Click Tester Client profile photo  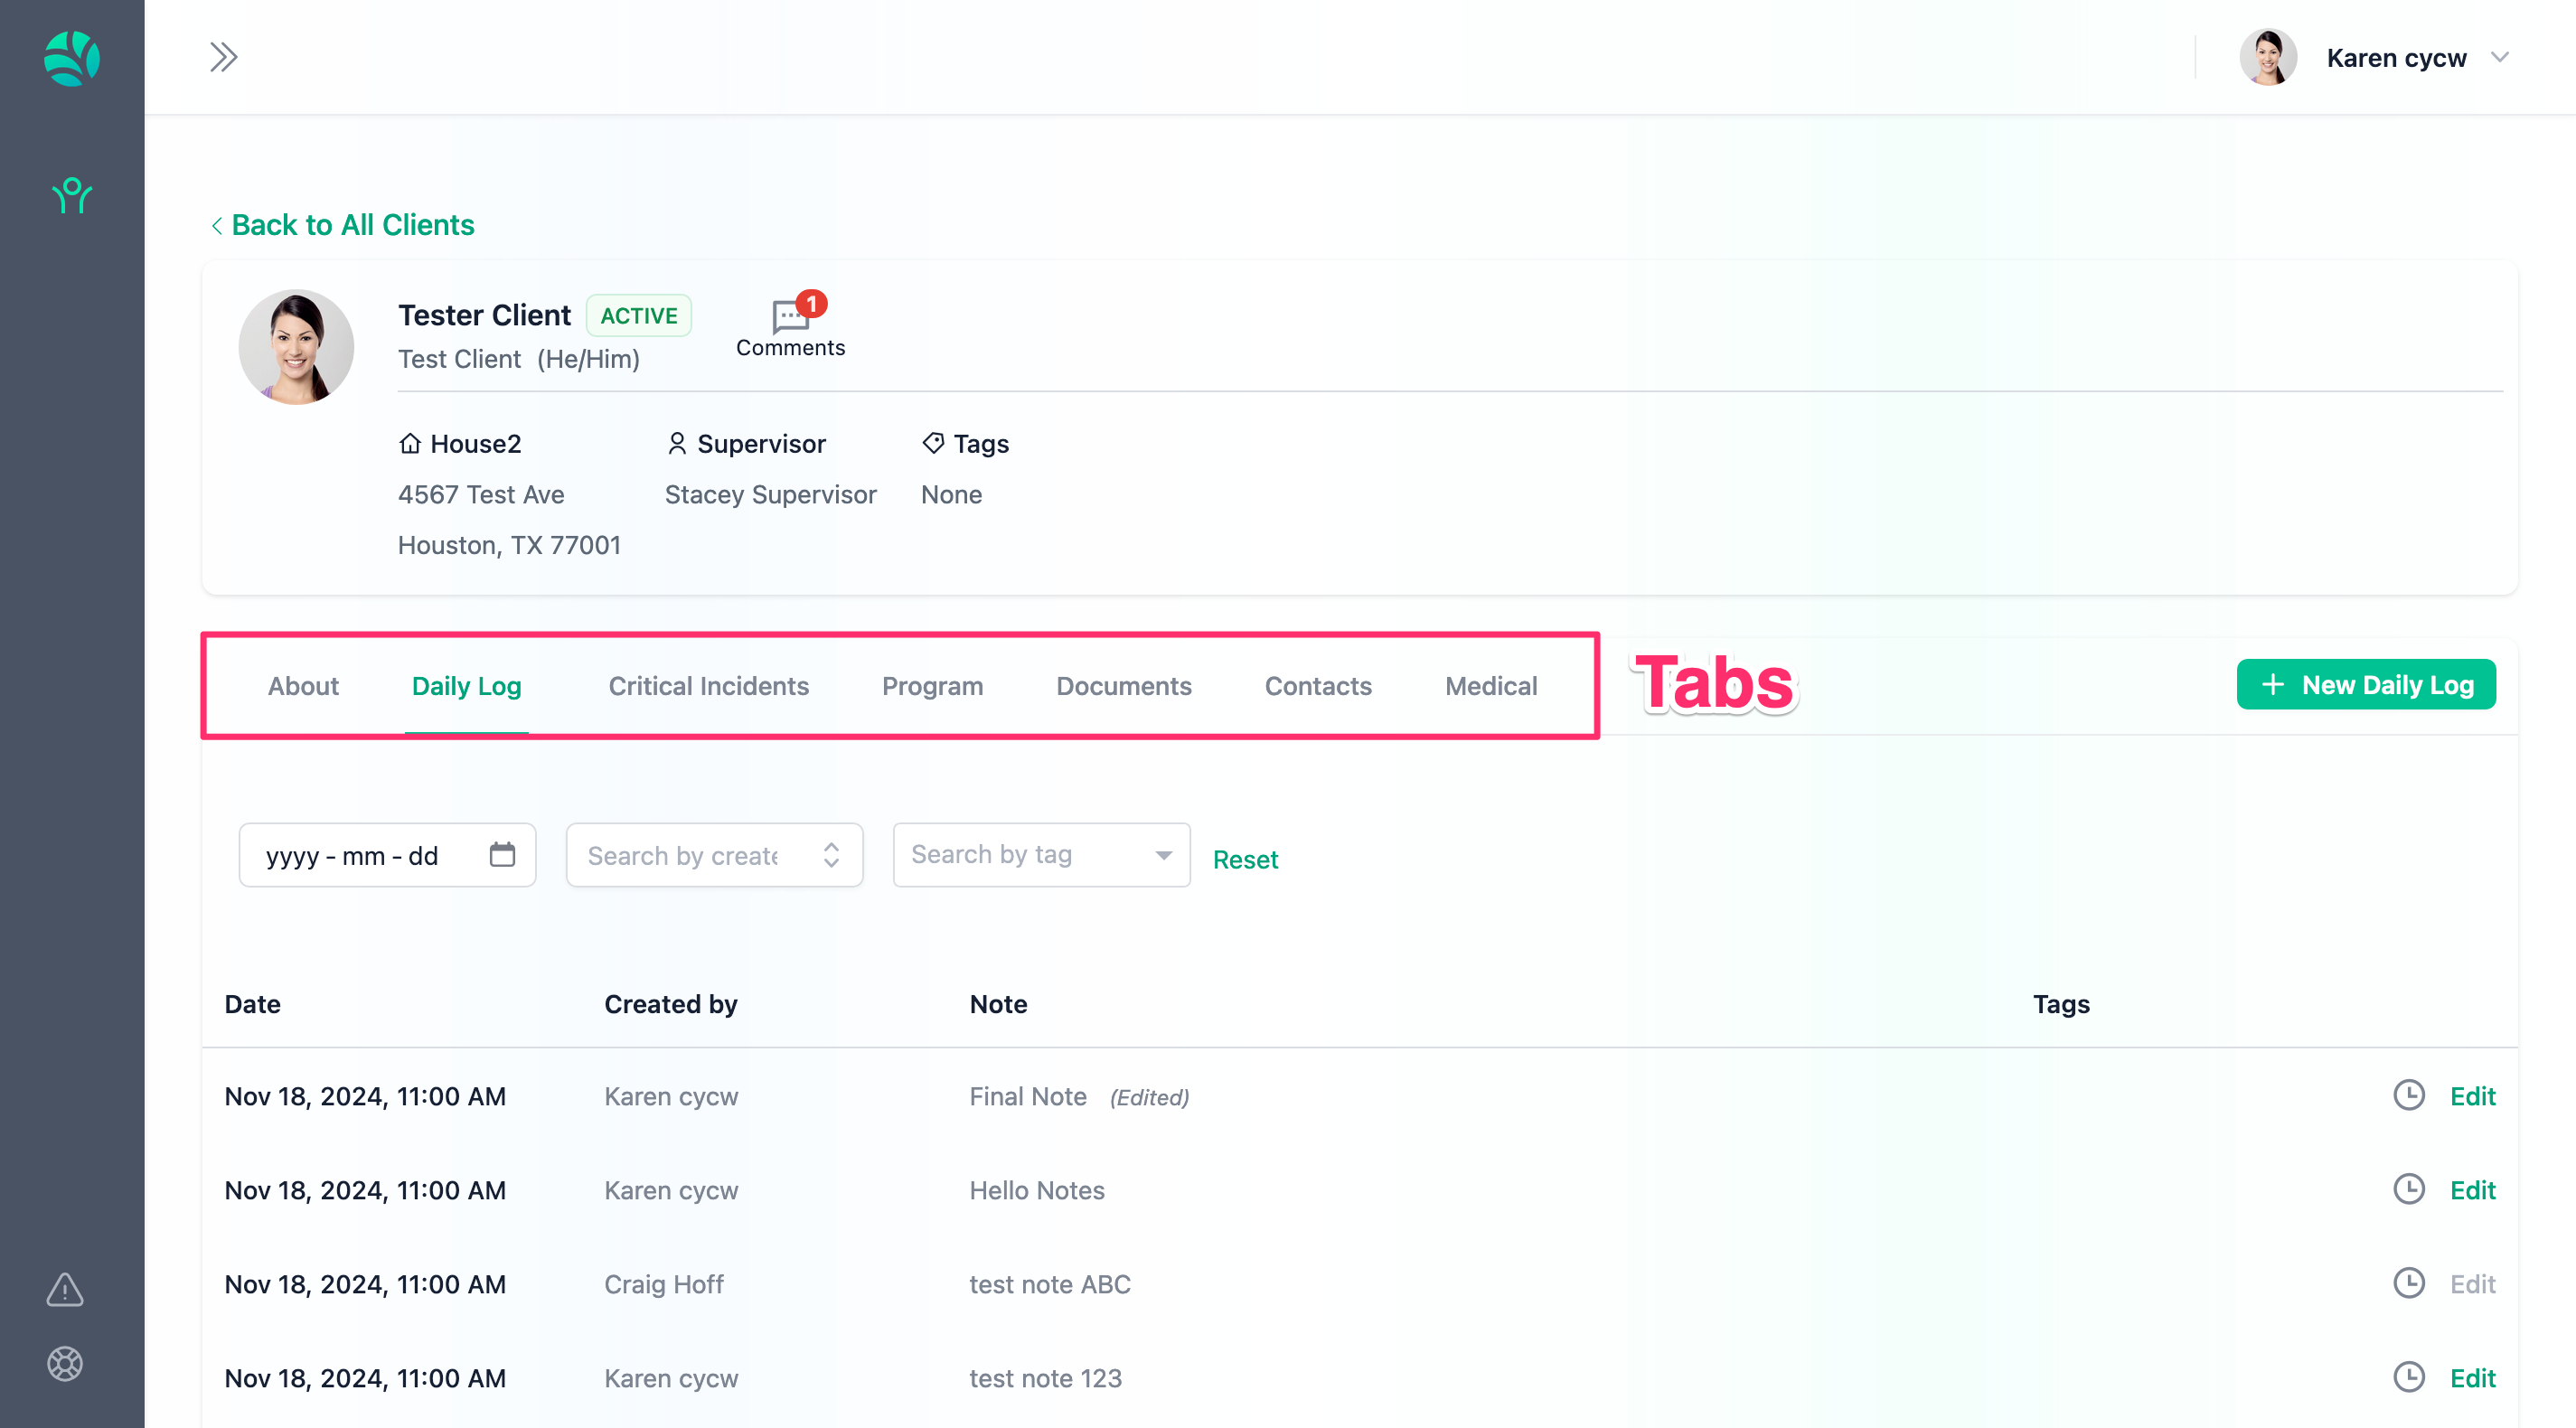tap(296, 347)
